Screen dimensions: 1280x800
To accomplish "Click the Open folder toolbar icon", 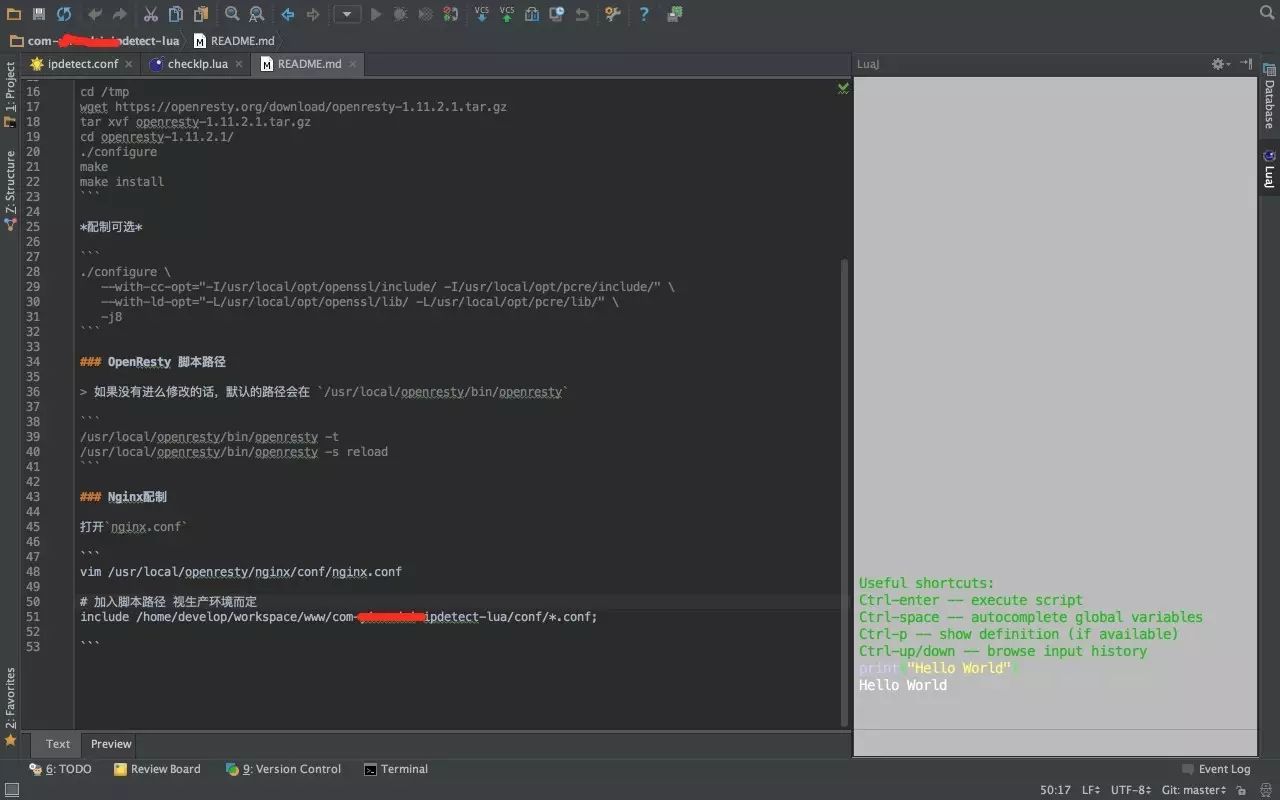I will point(14,14).
